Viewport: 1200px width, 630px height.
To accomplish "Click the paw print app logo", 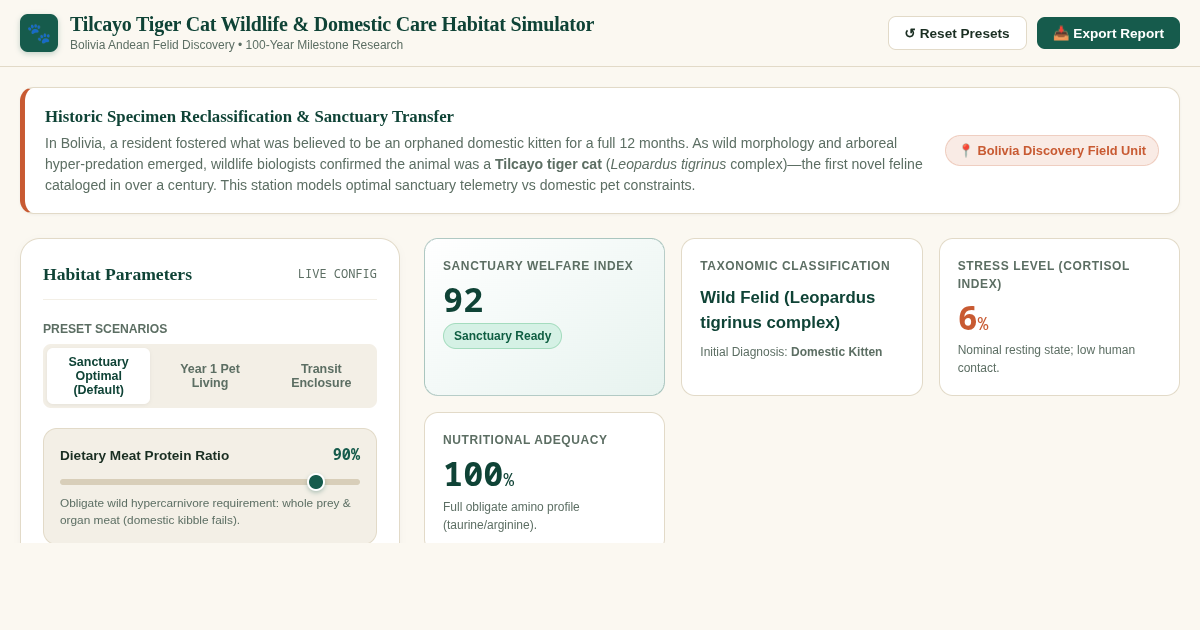I will click(x=39, y=33).
